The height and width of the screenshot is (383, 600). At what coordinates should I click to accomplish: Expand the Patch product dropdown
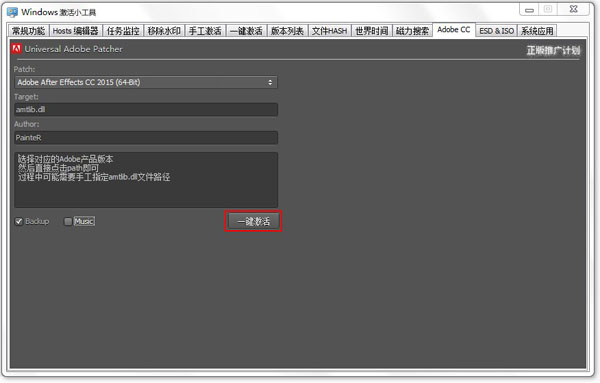coord(146,82)
